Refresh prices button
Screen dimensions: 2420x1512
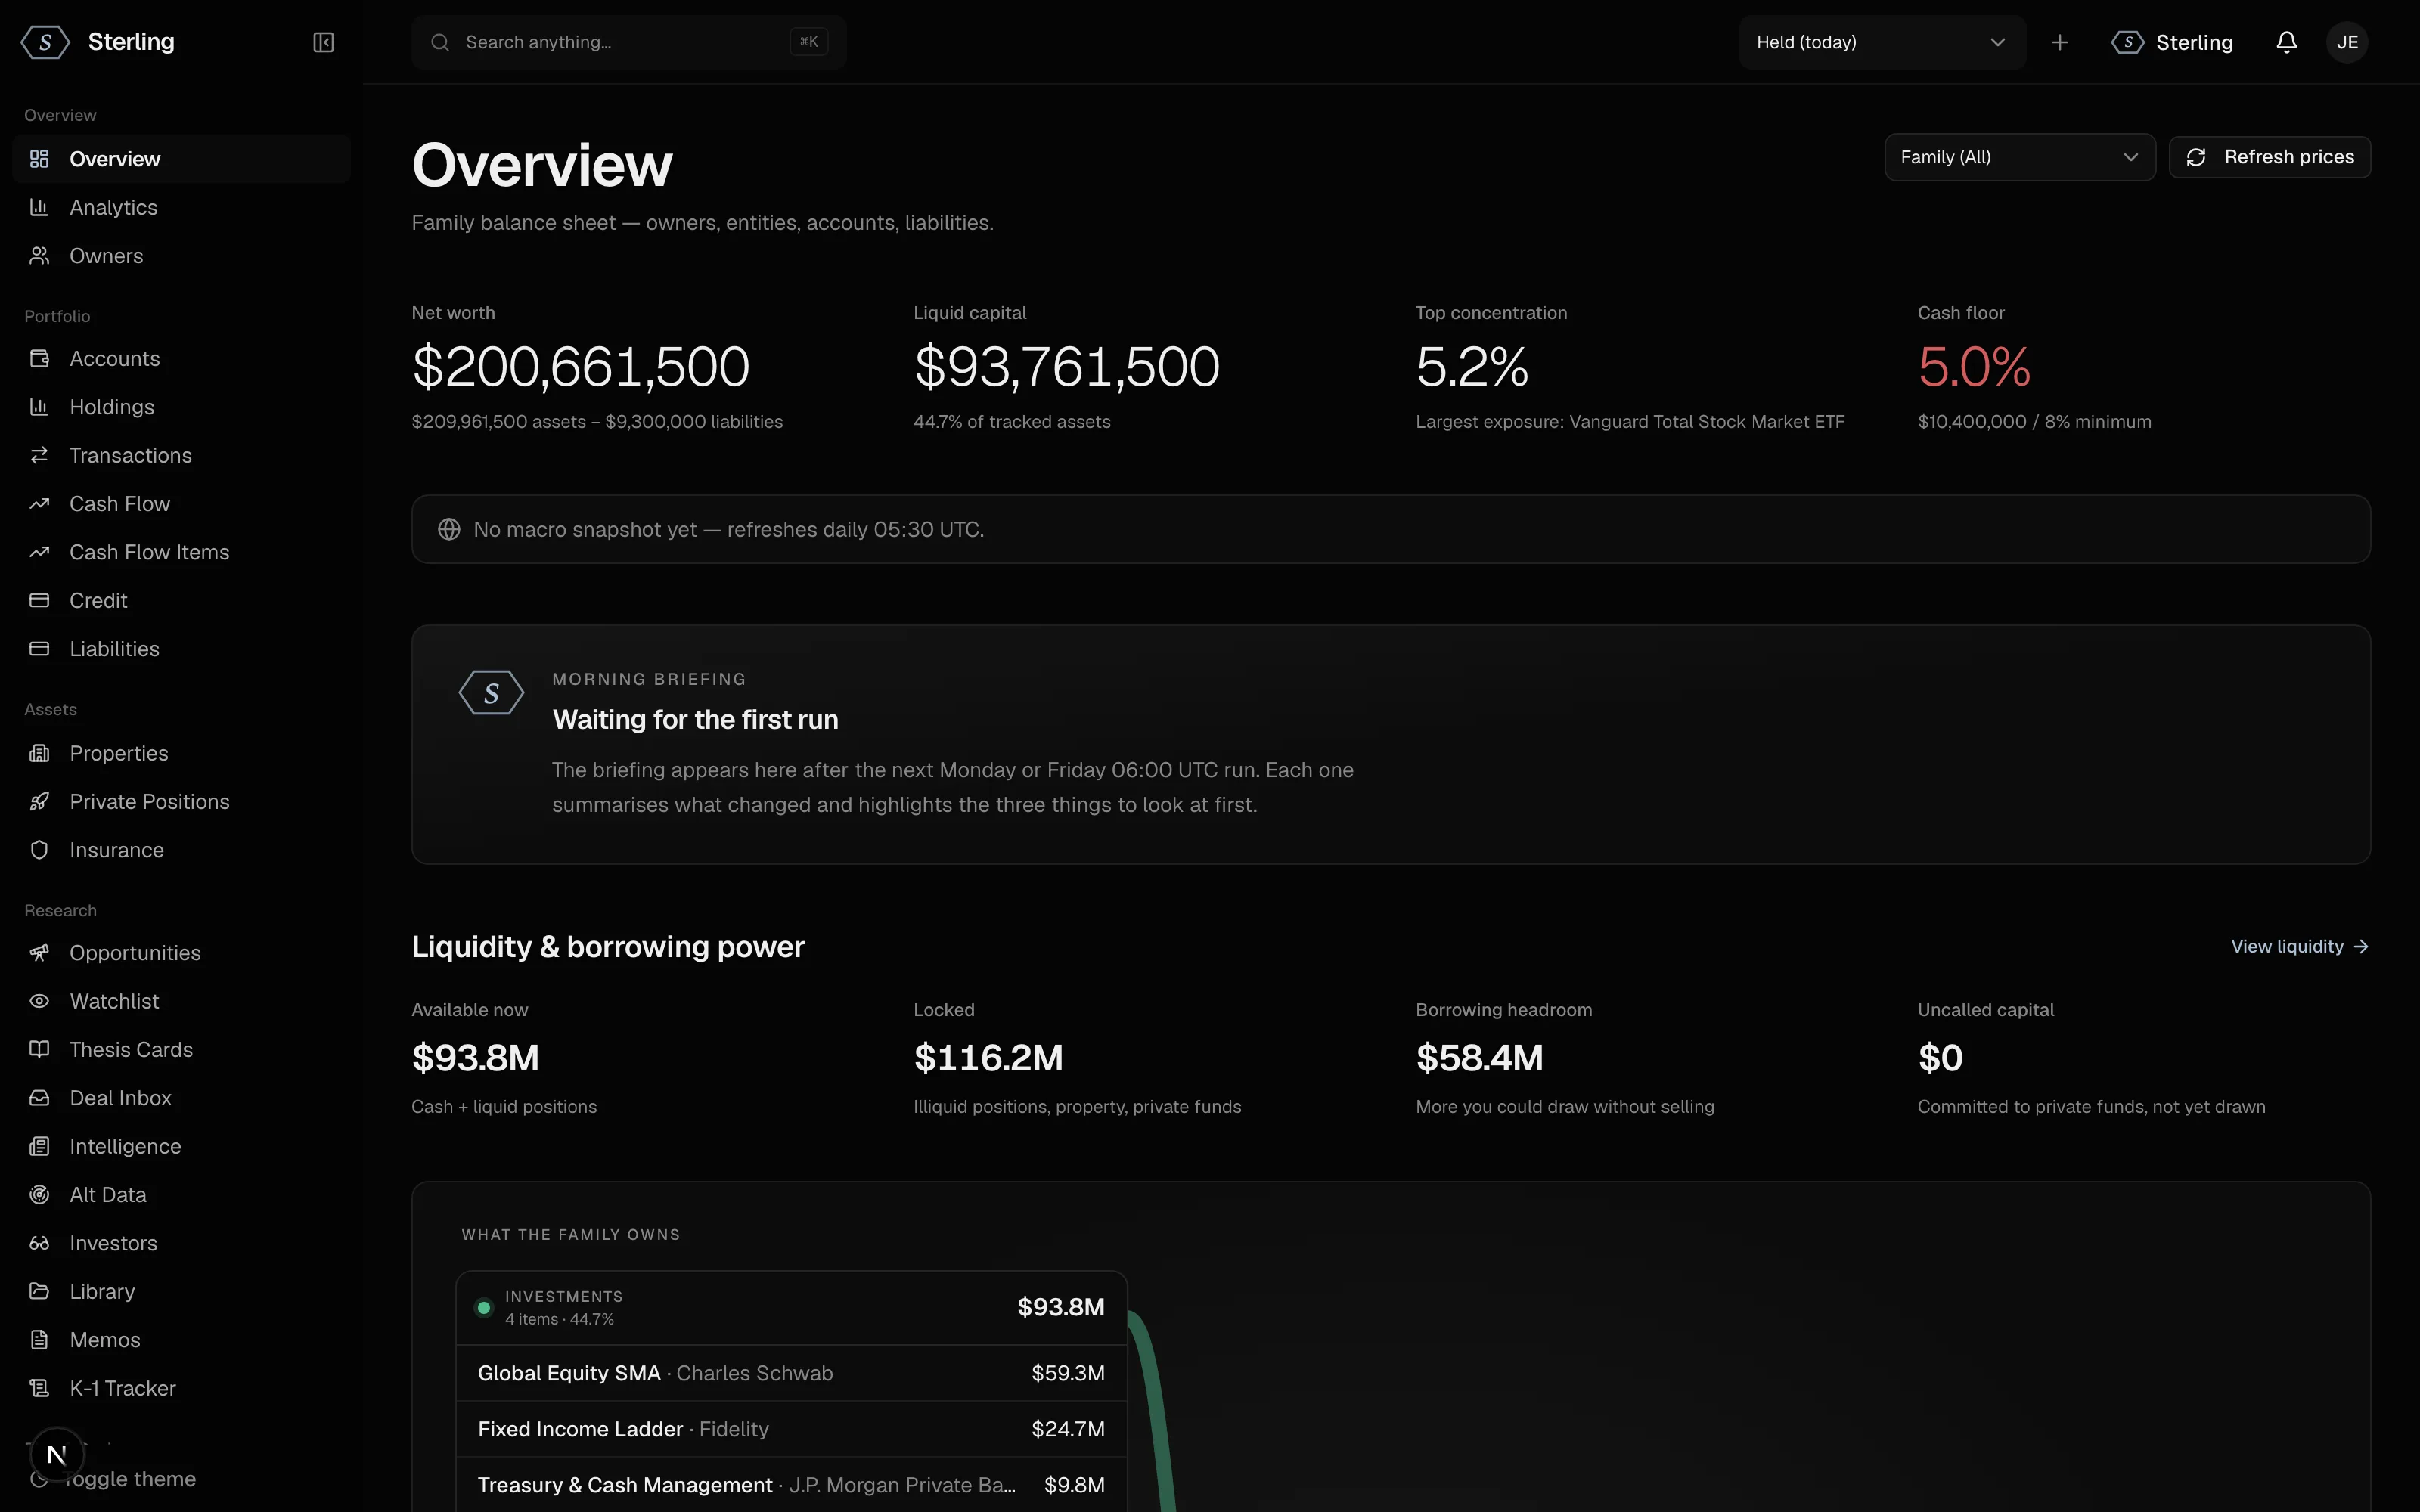2269,157
